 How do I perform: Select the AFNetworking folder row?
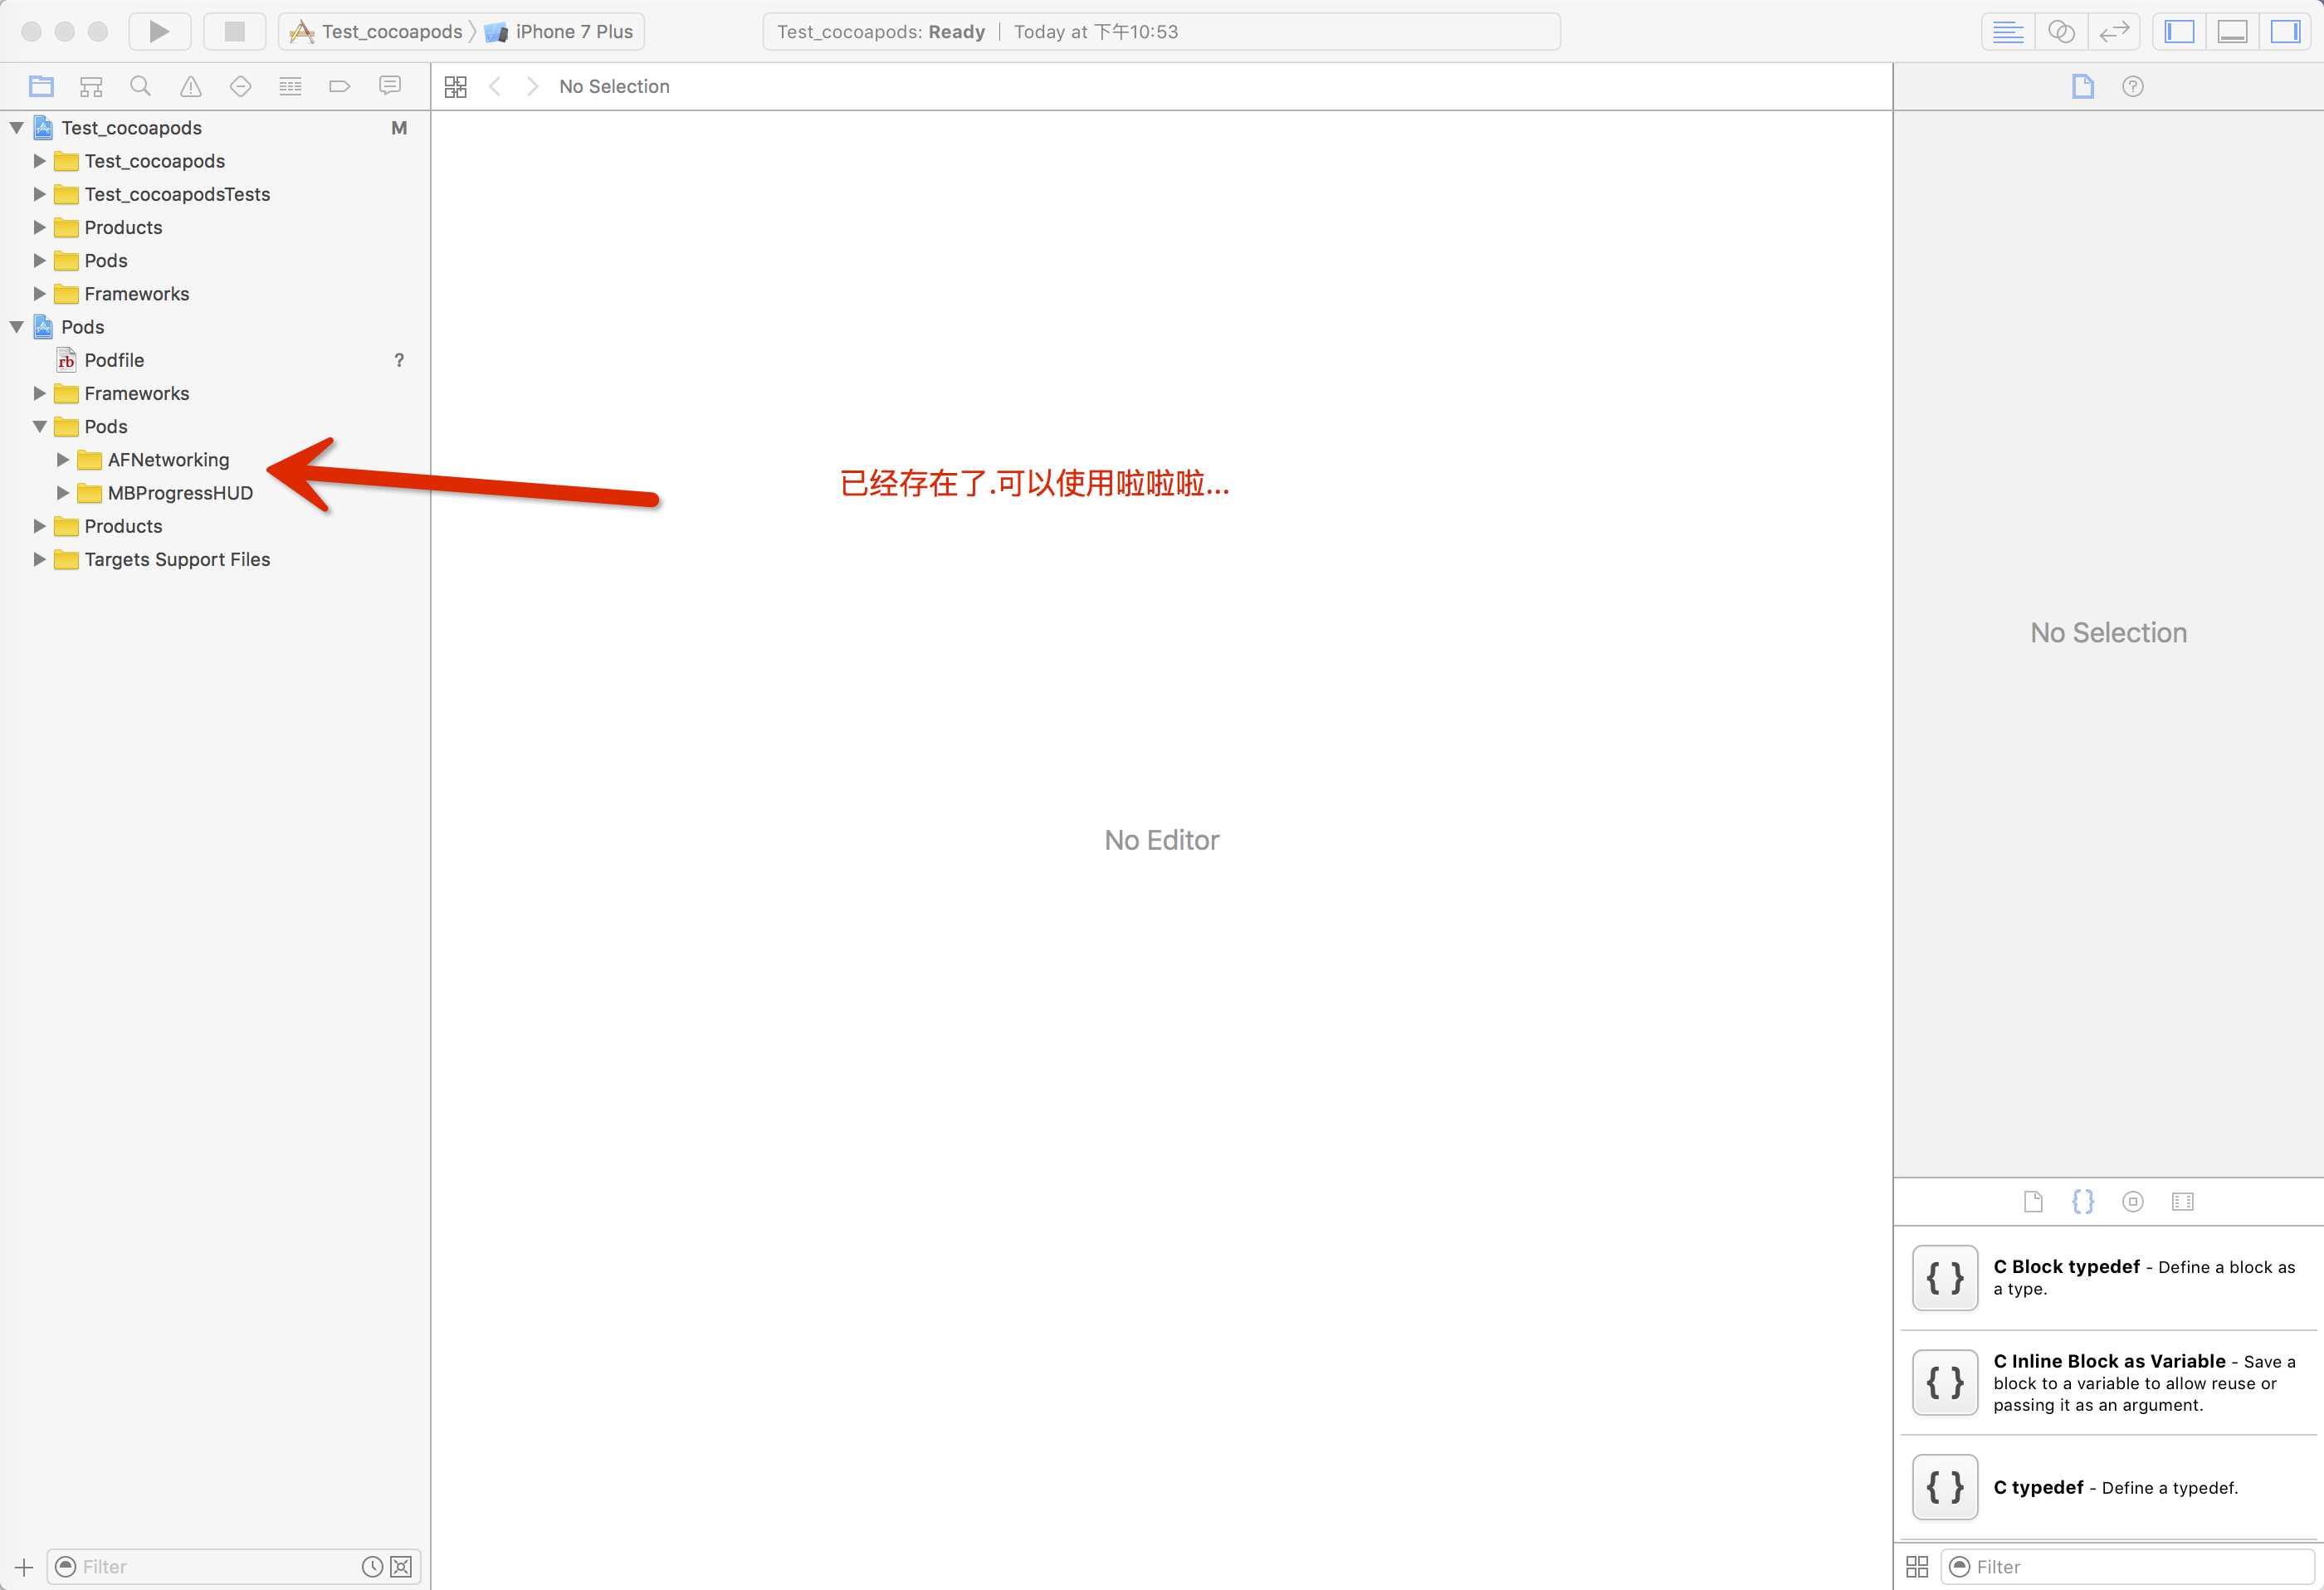pyautogui.click(x=215, y=460)
